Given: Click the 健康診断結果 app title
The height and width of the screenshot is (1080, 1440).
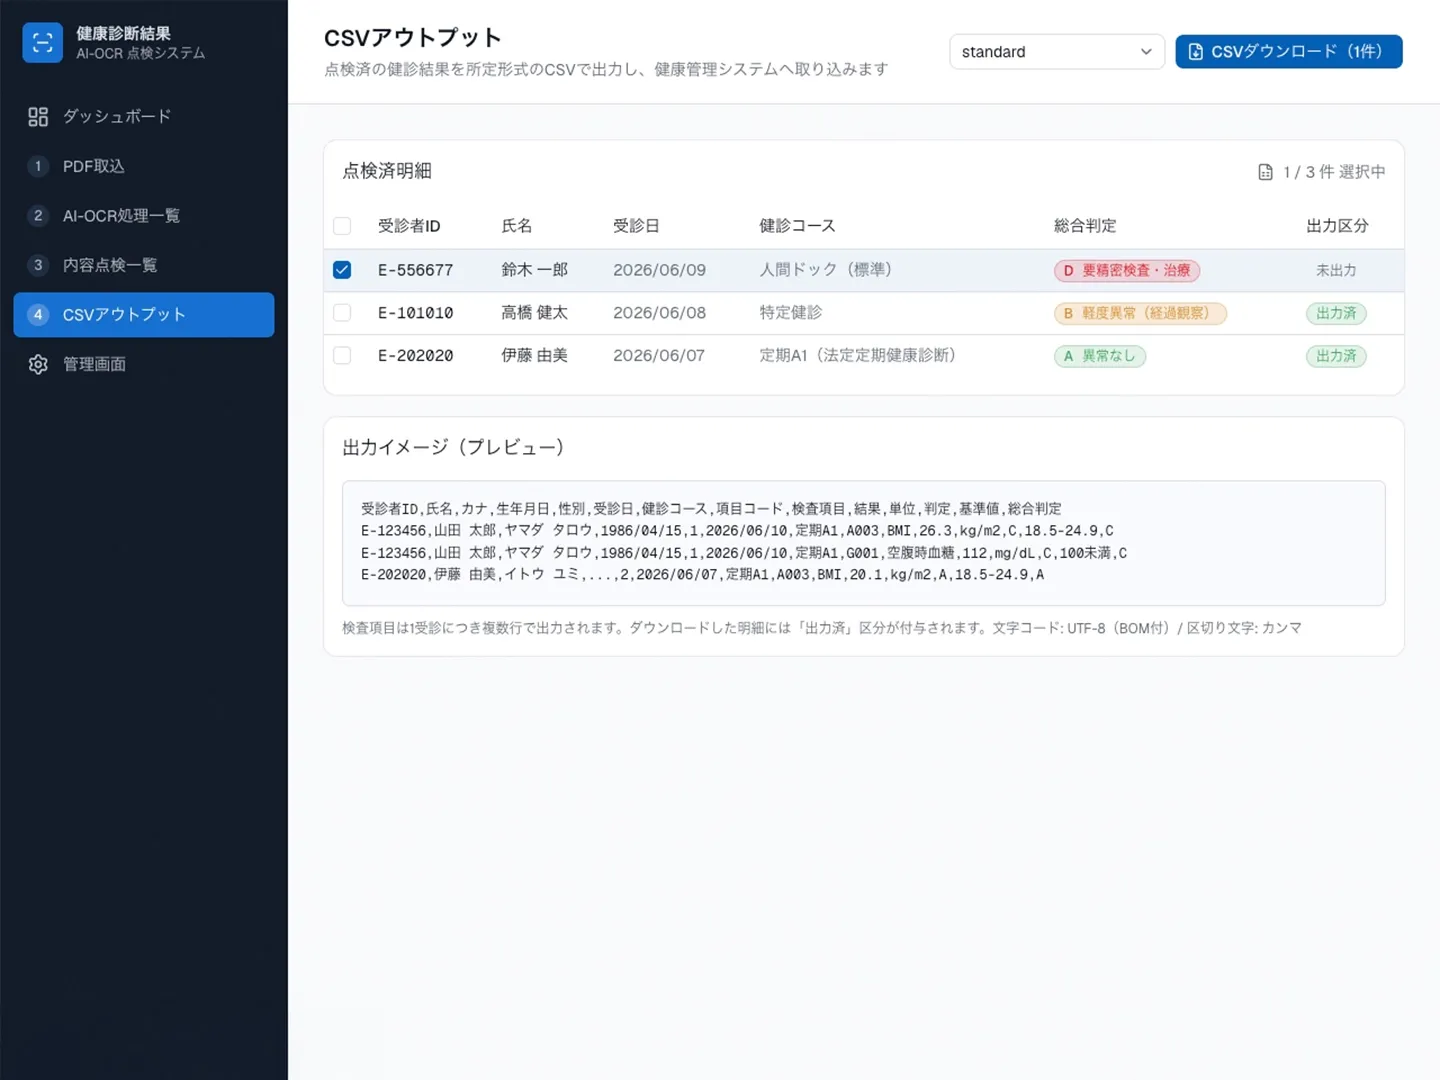Looking at the screenshot, I should [x=124, y=34].
